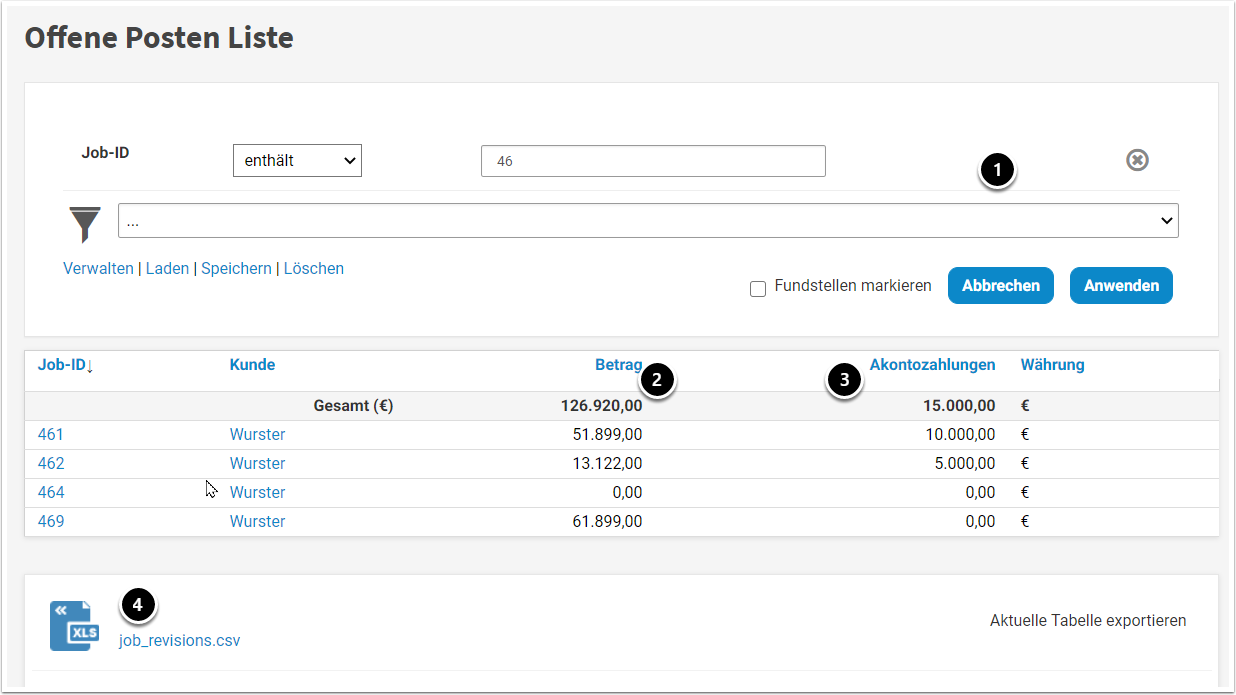Open the 'enthält' operator dropdown
This screenshot has height=695, width=1236.
click(x=297, y=160)
